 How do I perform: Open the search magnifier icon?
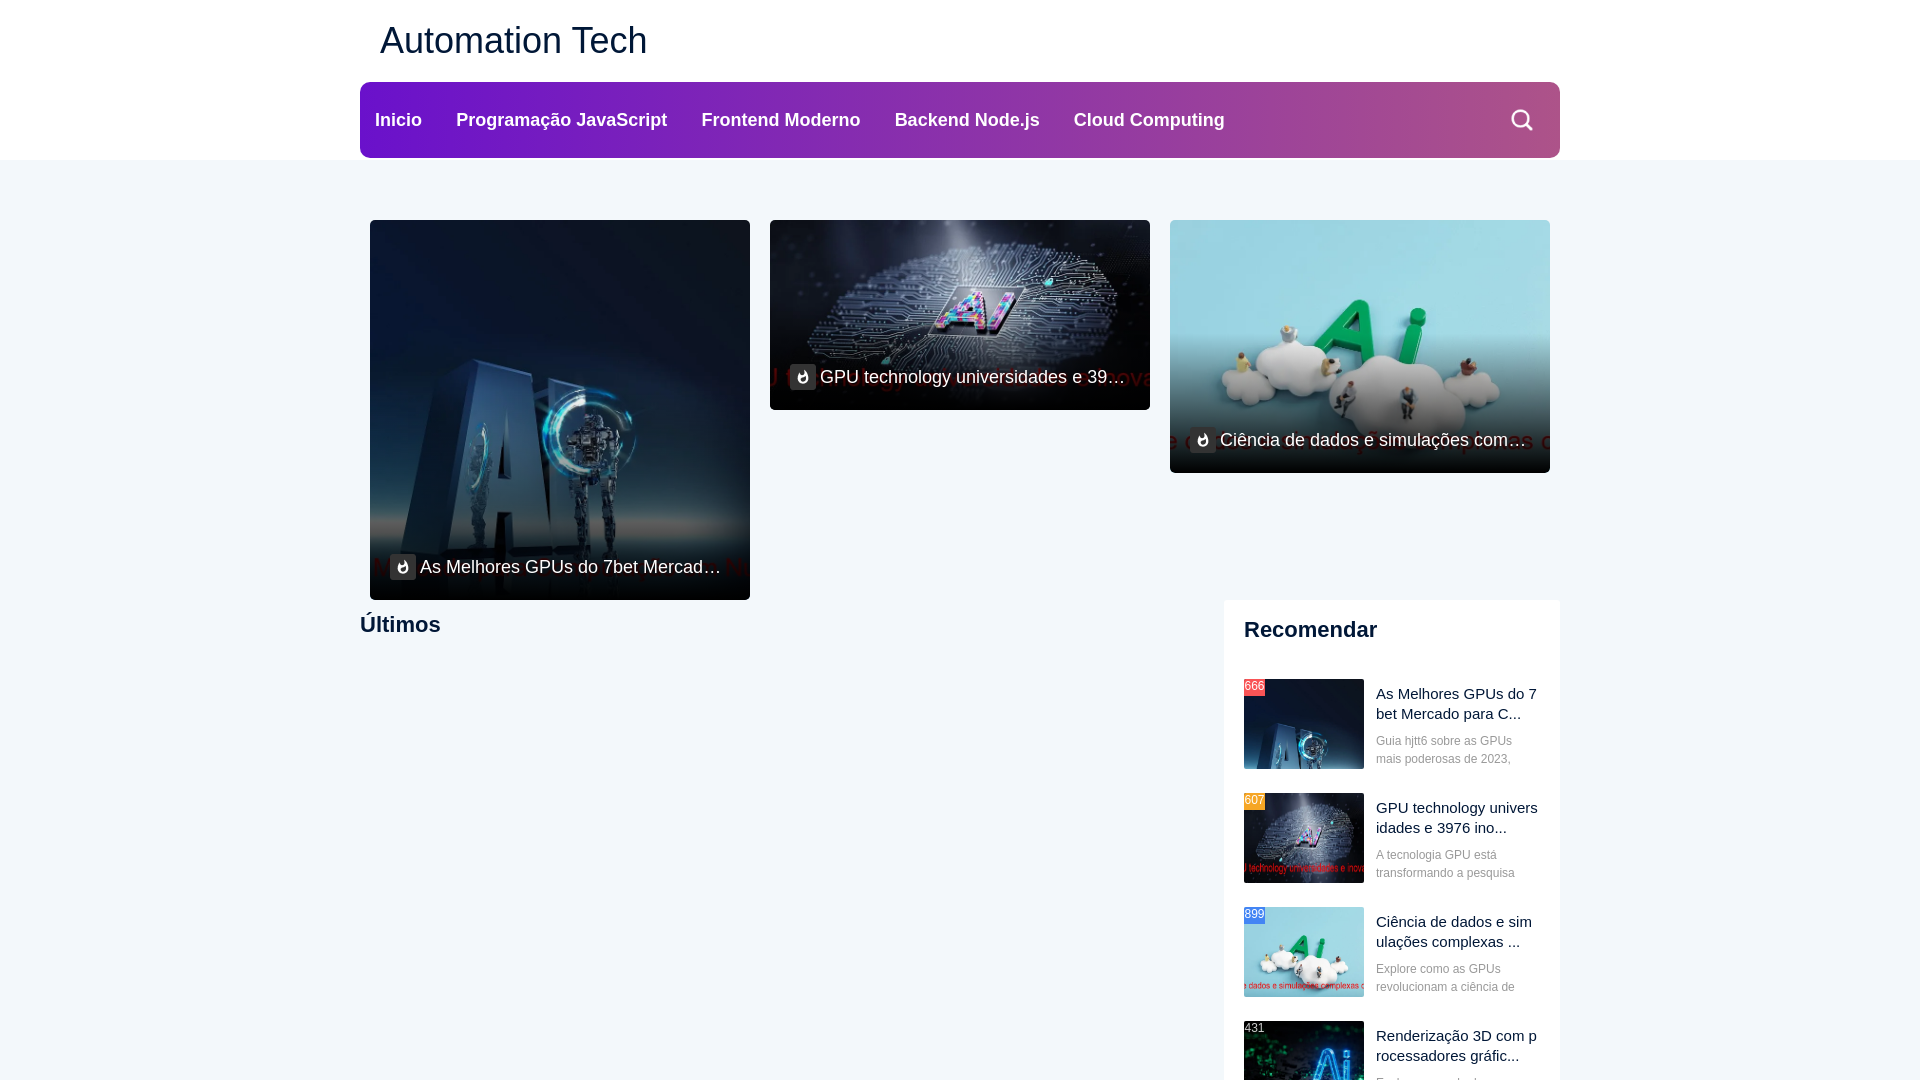point(1521,120)
